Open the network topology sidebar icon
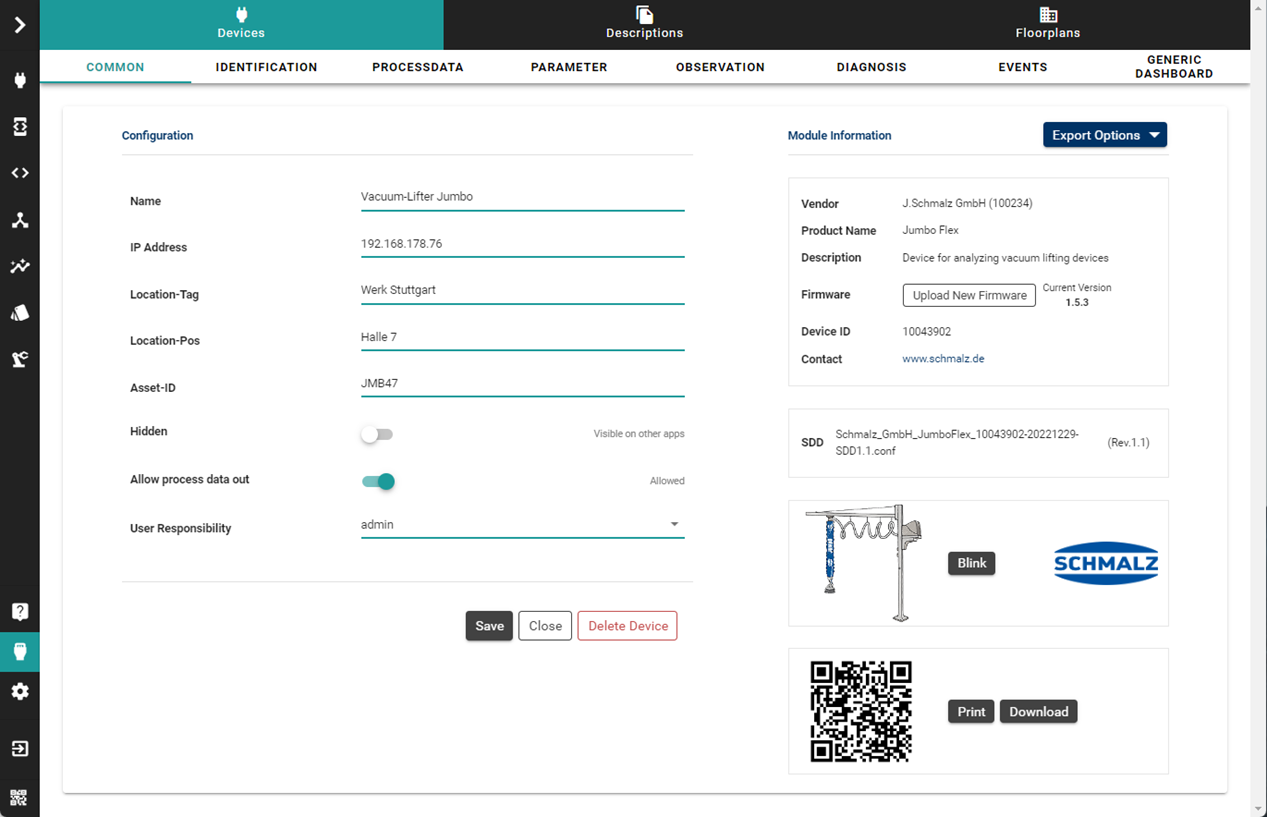The height and width of the screenshot is (817, 1267). tap(20, 220)
